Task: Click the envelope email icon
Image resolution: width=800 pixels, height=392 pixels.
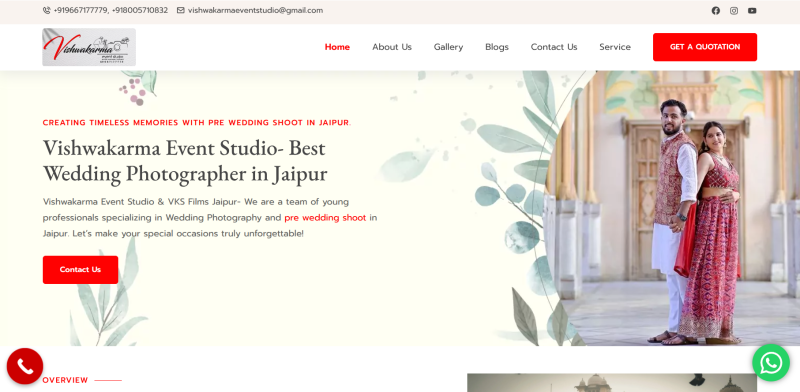Action: 181,10
